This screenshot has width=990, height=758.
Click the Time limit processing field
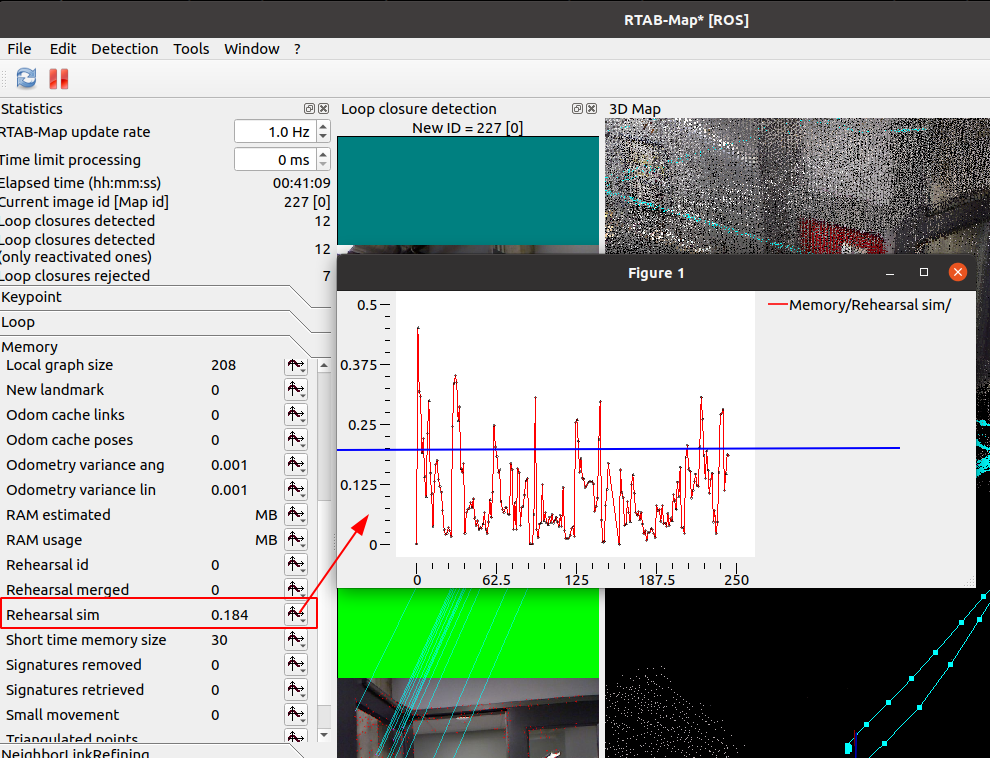coord(273,160)
